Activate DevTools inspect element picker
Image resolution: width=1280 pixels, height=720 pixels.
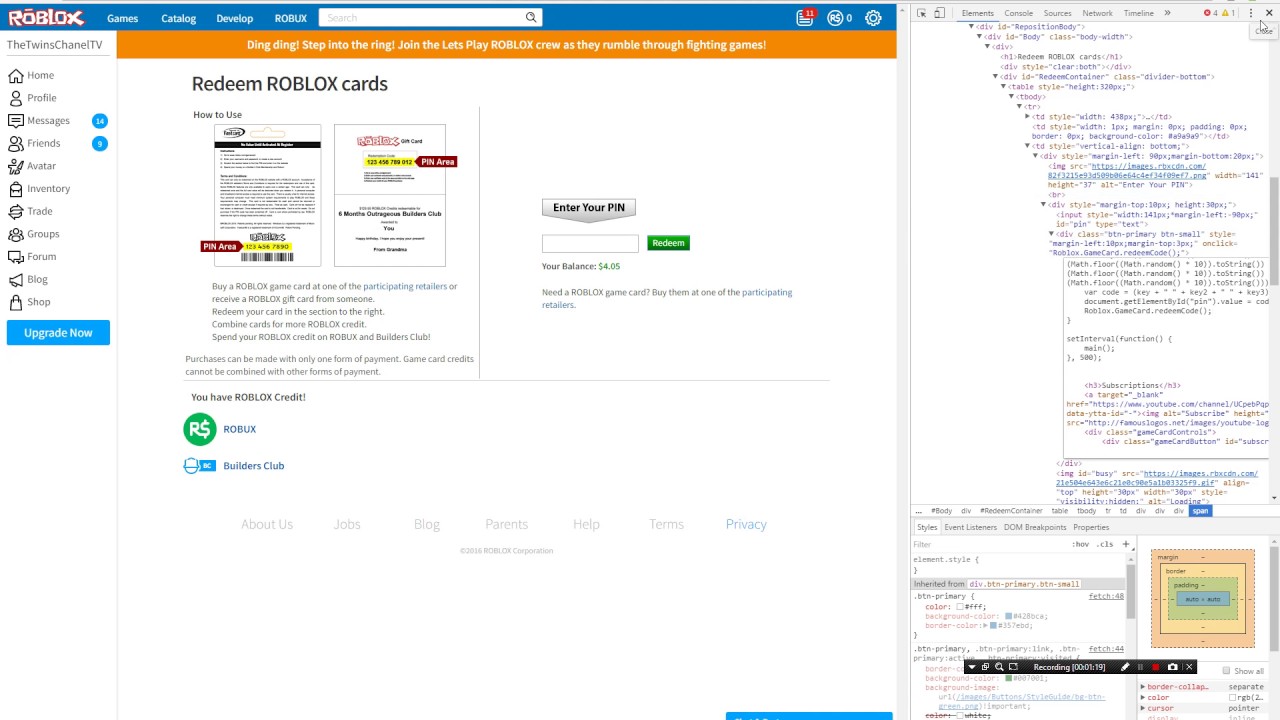922,13
